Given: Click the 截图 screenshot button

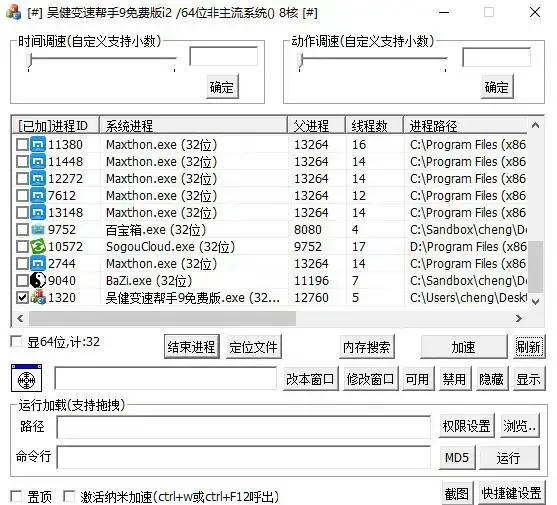Looking at the screenshot, I should point(458,493).
